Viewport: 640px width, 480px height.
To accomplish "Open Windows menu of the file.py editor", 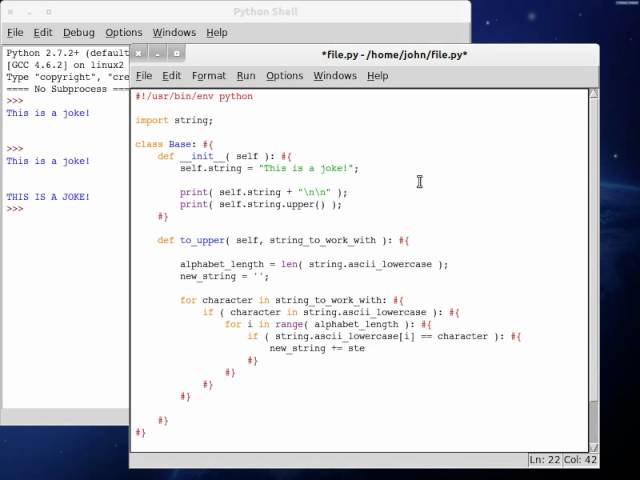I will click(x=335, y=75).
